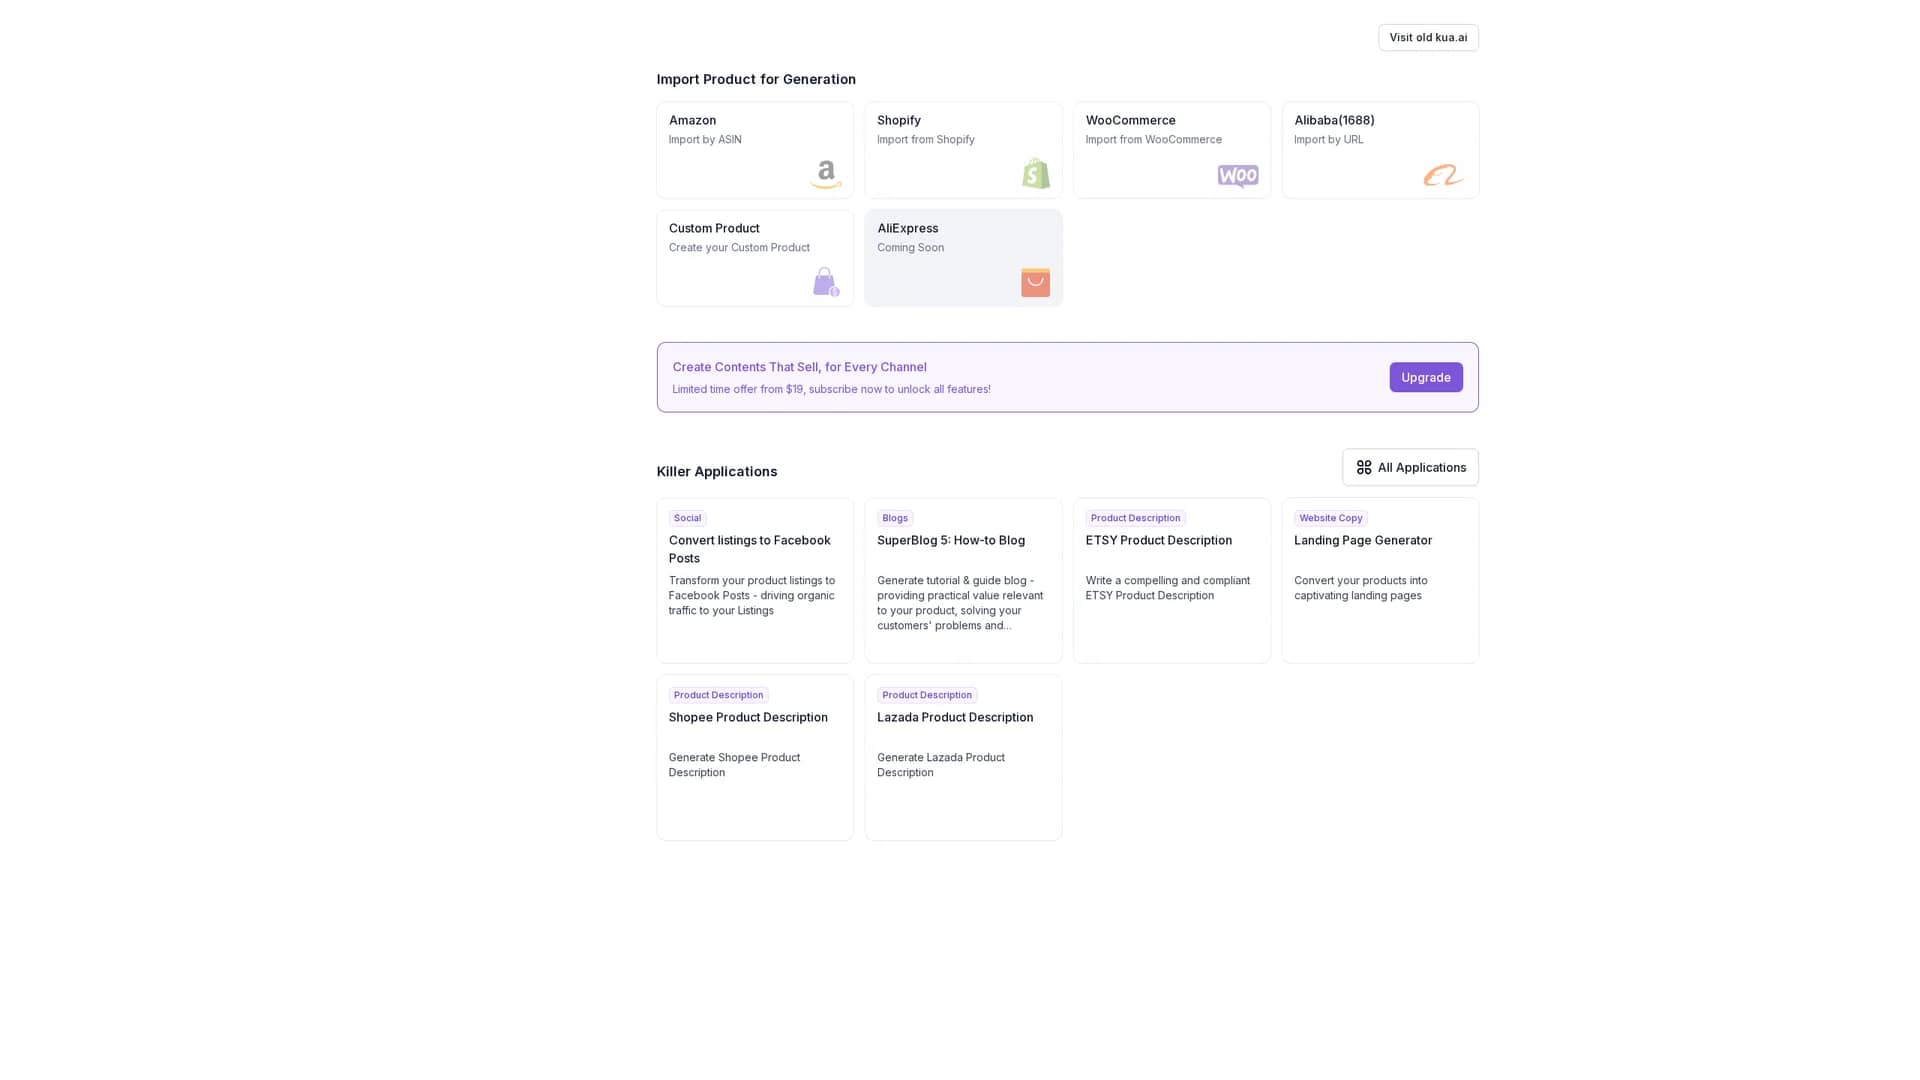Click the 'Limited time offer from $19' text
The height and width of the screenshot is (1080, 1920).
[831, 389]
